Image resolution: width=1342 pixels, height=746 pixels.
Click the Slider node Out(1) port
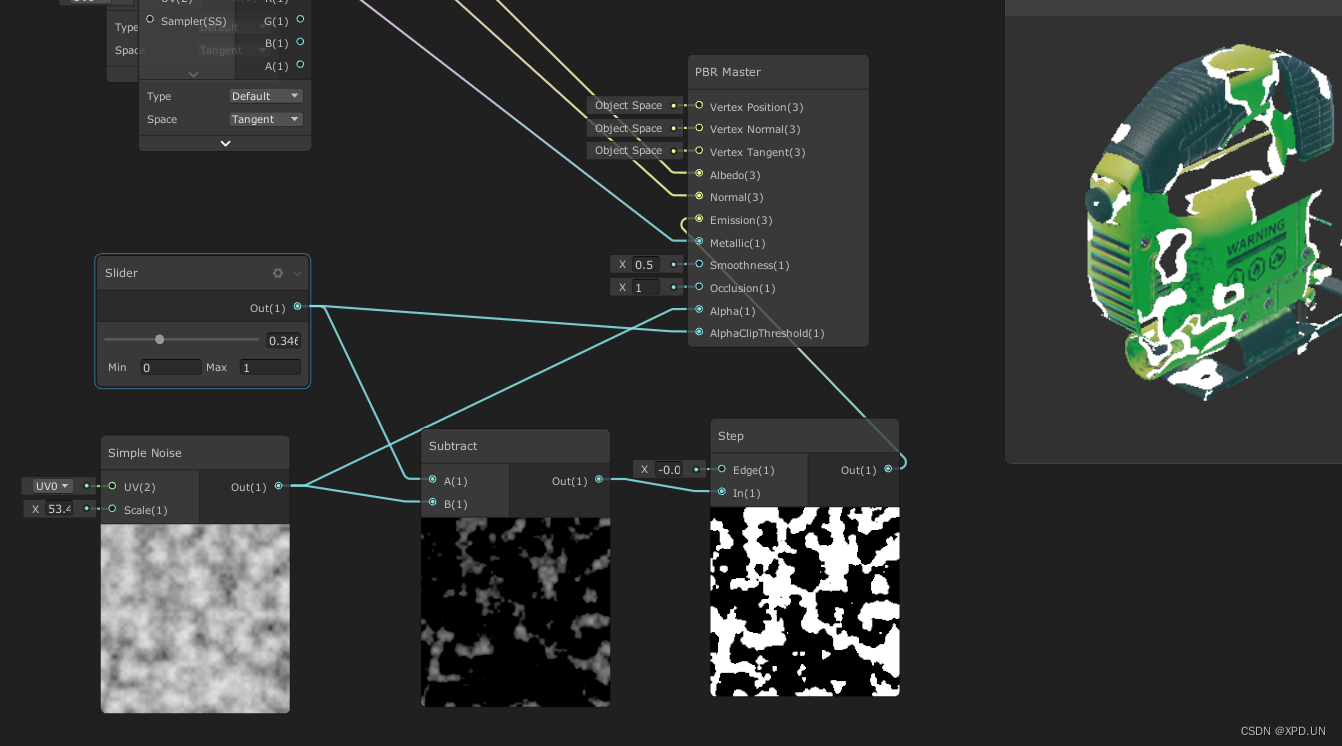pos(298,307)
